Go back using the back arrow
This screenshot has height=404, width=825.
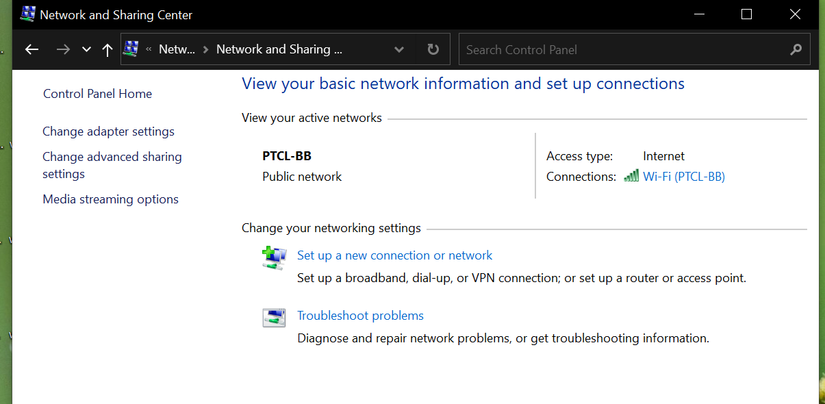(x=32, y=49)
